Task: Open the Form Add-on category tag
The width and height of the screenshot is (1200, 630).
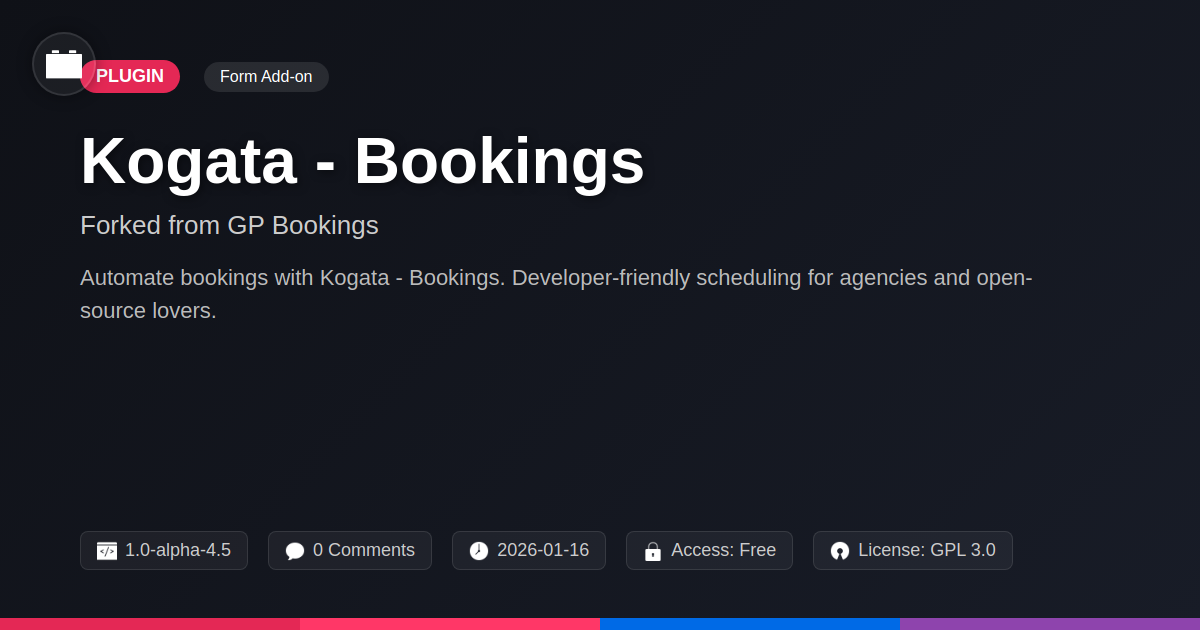Action: point(266,76)
